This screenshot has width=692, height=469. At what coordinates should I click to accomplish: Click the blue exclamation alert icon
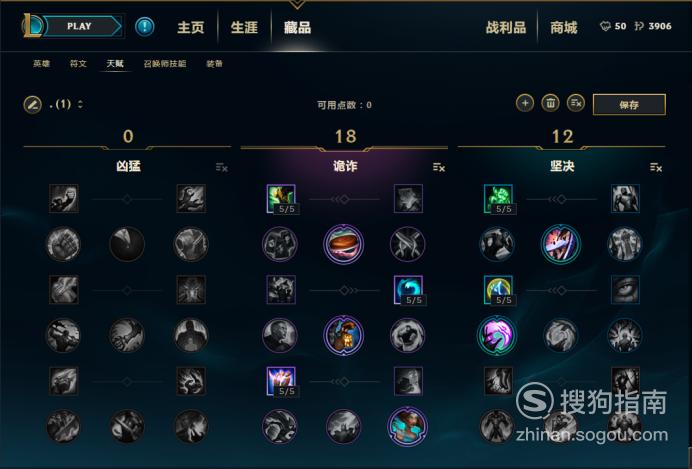[x=144, y=26]
